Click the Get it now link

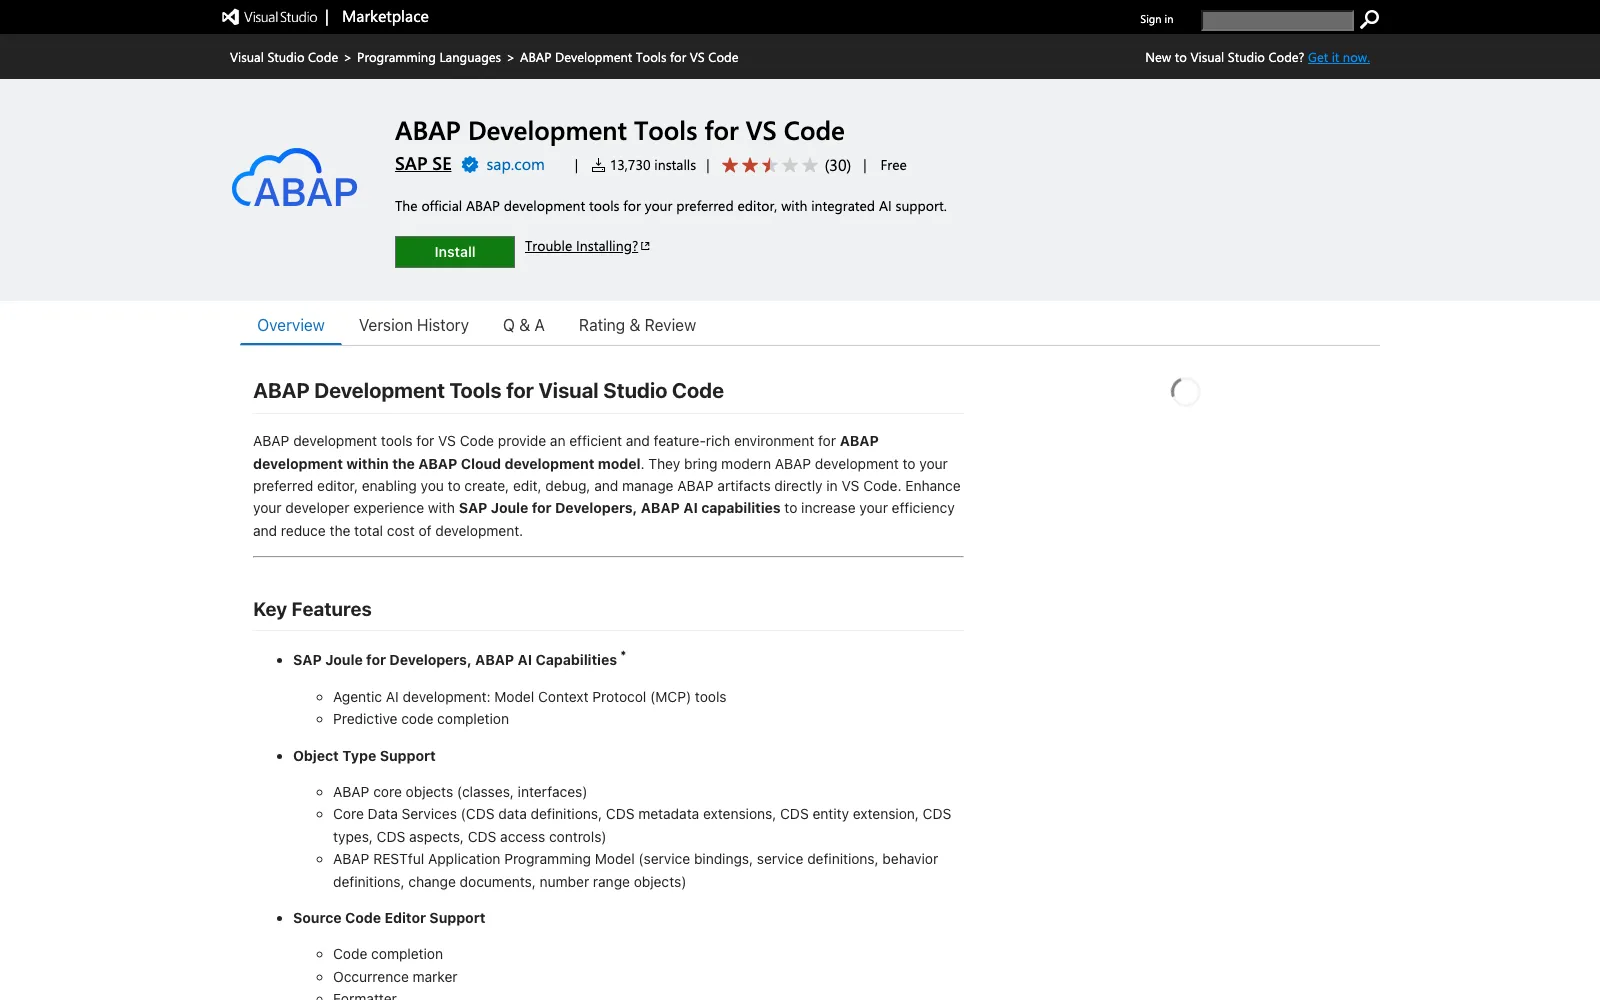pos(1339,58)
